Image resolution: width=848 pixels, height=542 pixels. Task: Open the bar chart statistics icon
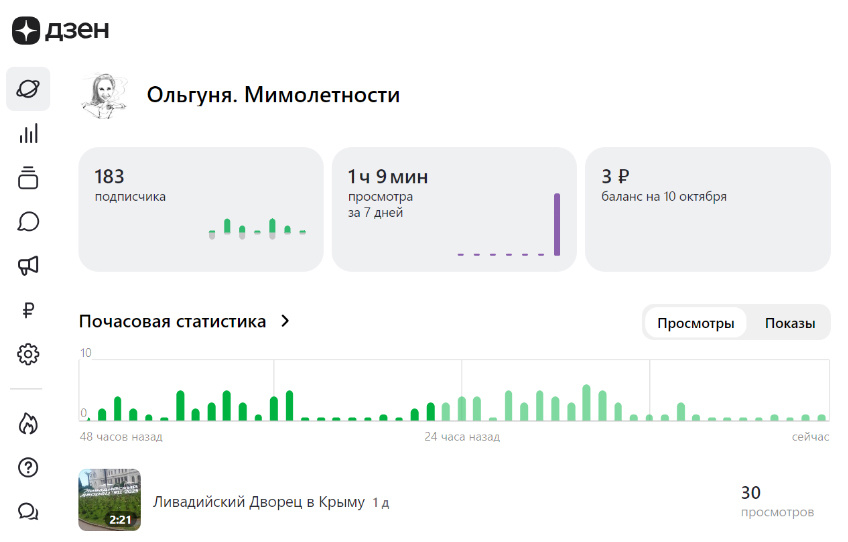(28, 134)
